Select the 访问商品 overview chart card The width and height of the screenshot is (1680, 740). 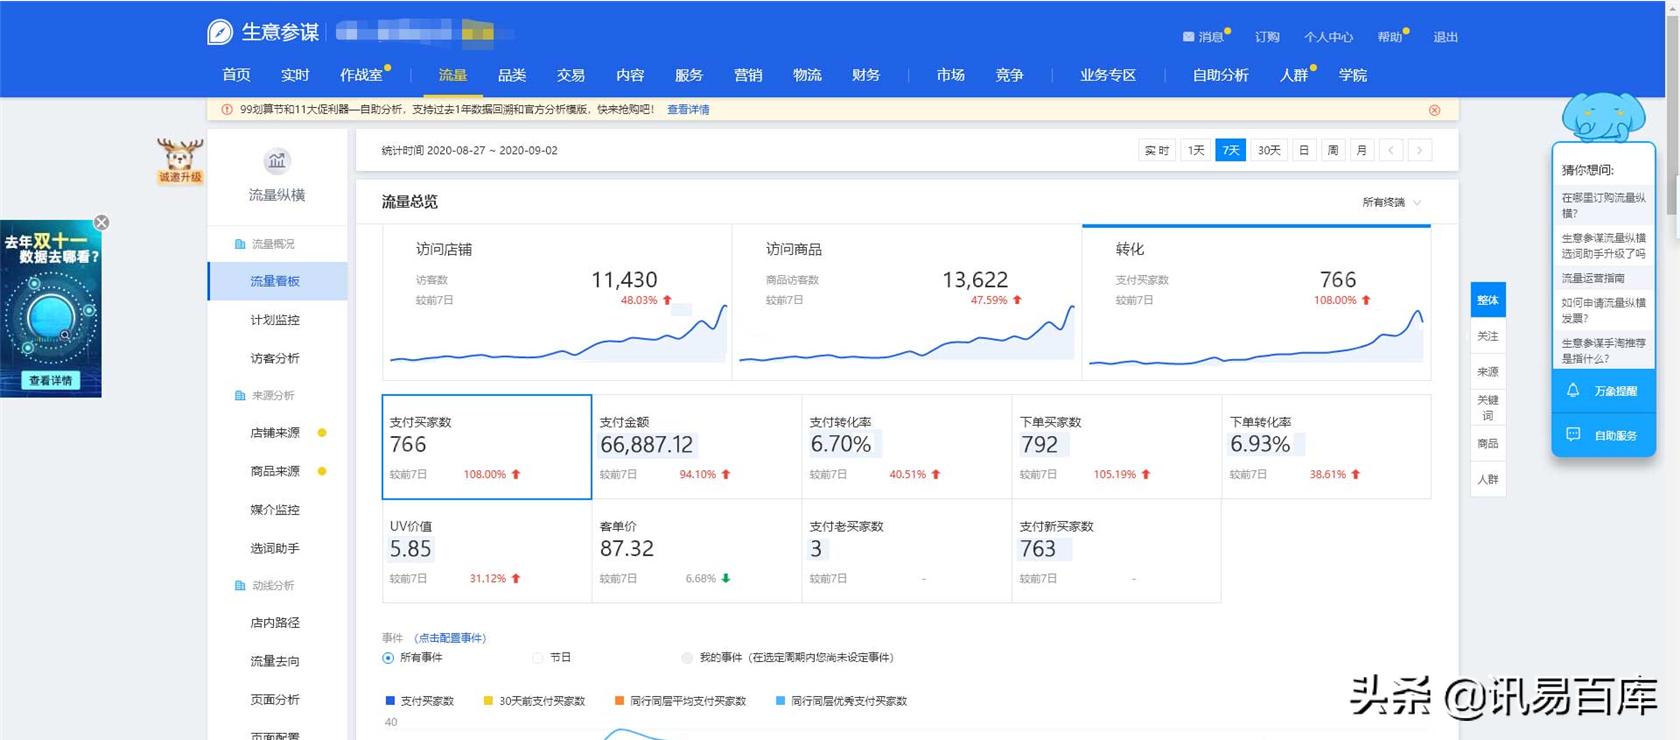click(907, 302)
